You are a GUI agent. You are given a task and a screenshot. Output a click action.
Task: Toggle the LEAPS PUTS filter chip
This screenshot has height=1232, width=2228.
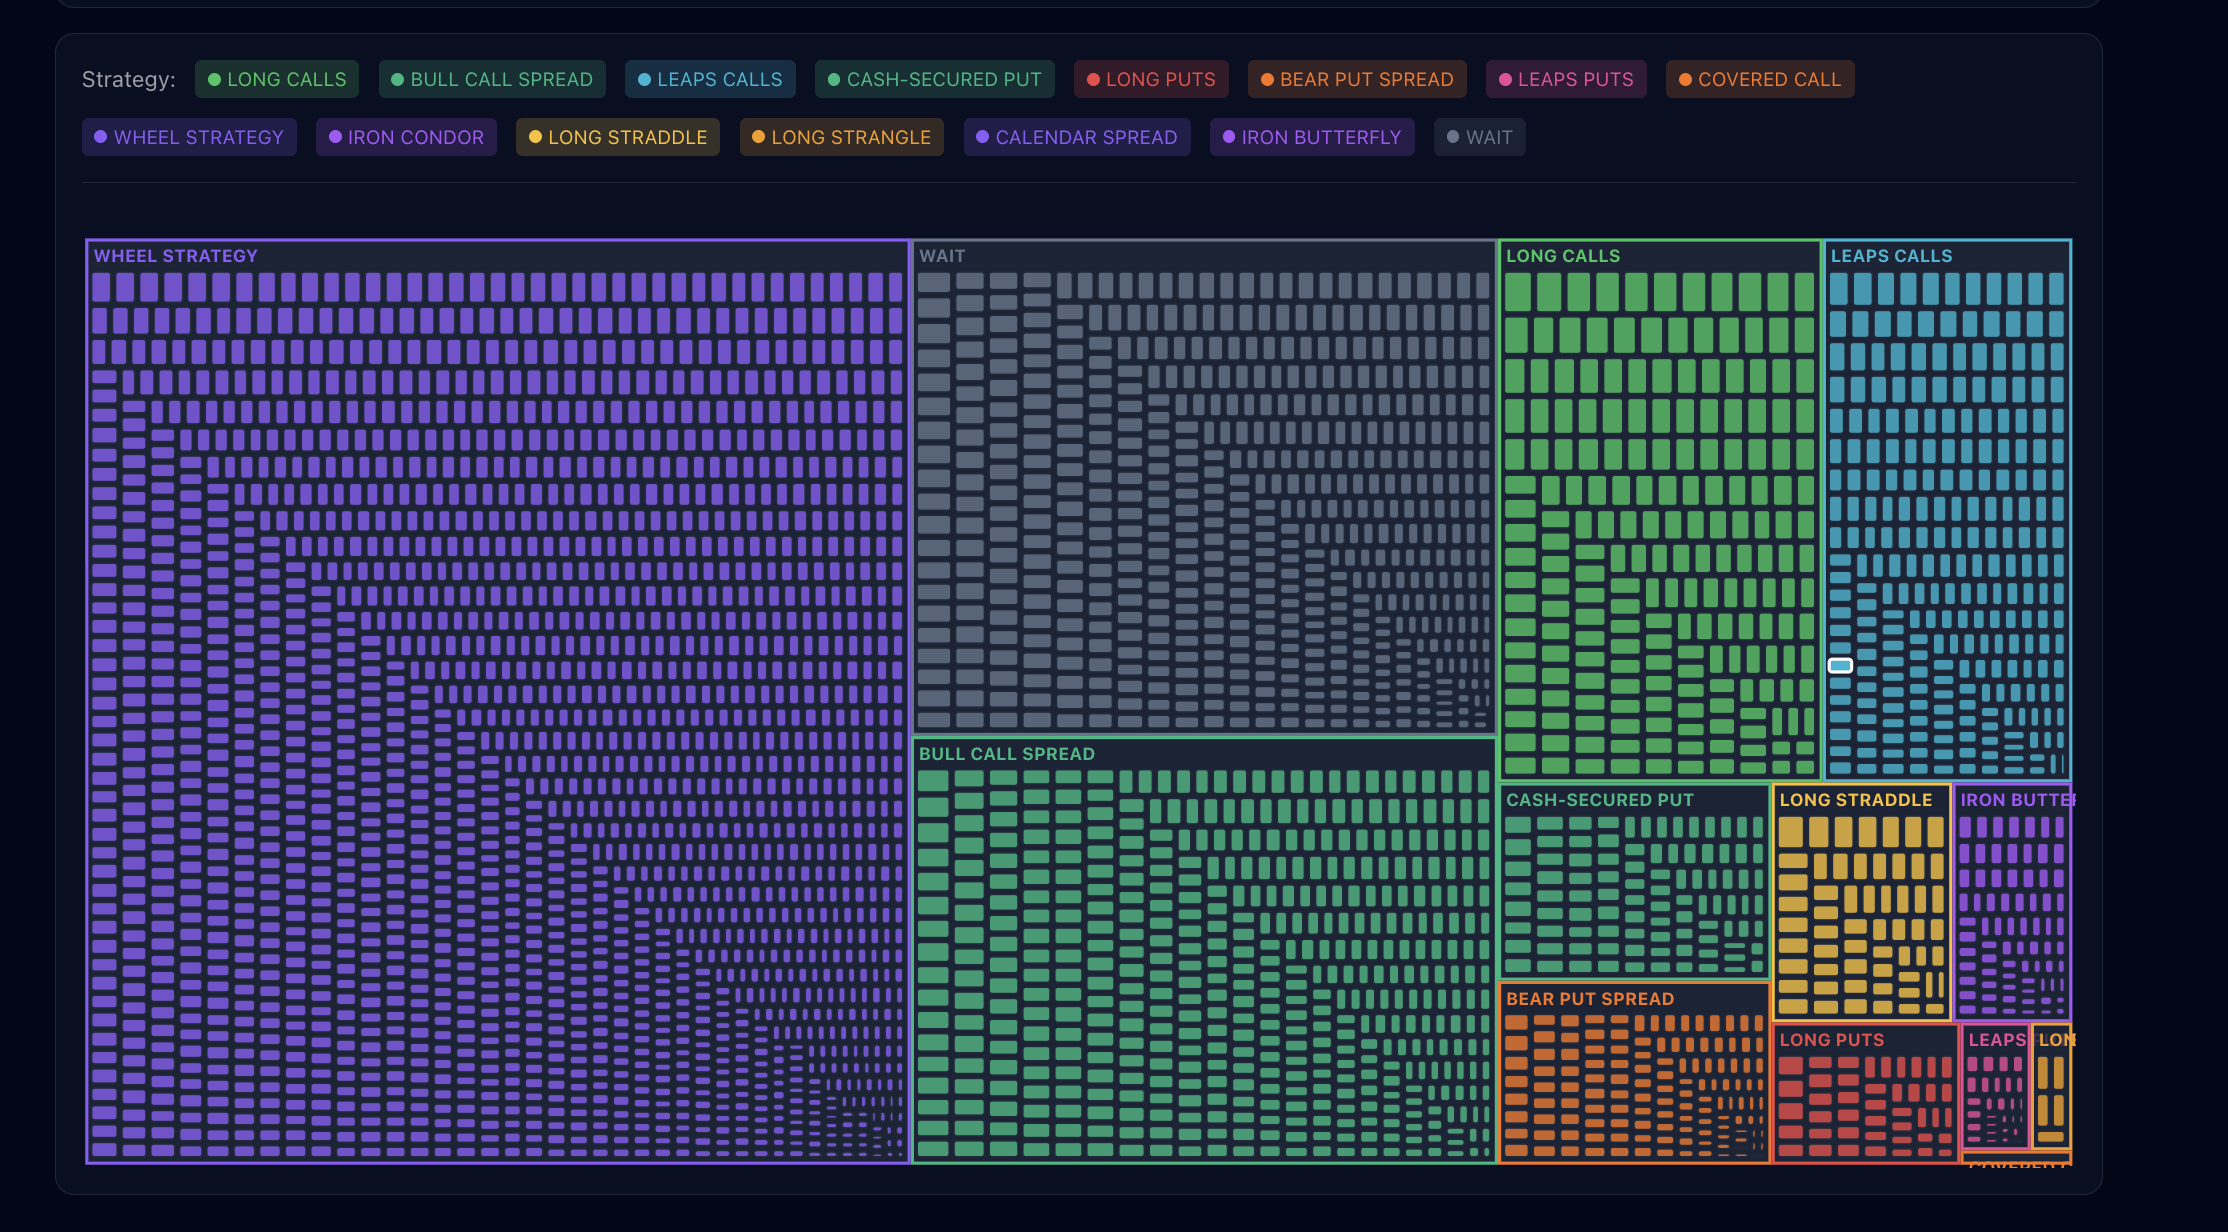point(1566,79)
